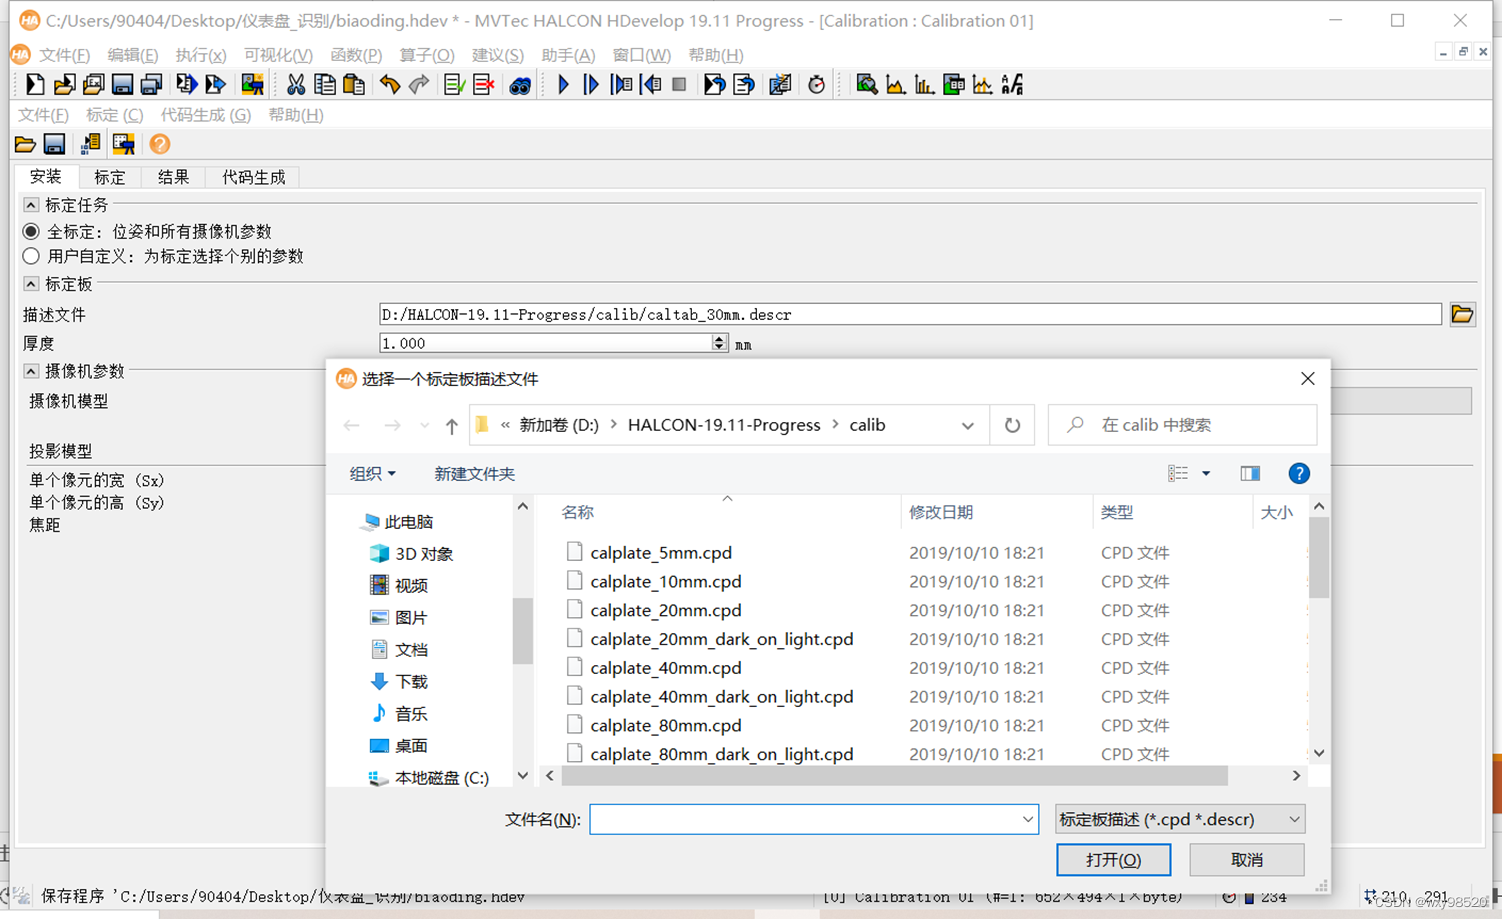
Task: Click the calibration assistant Open folder icon
Action: pyautogui.click(x=25, y=144)
